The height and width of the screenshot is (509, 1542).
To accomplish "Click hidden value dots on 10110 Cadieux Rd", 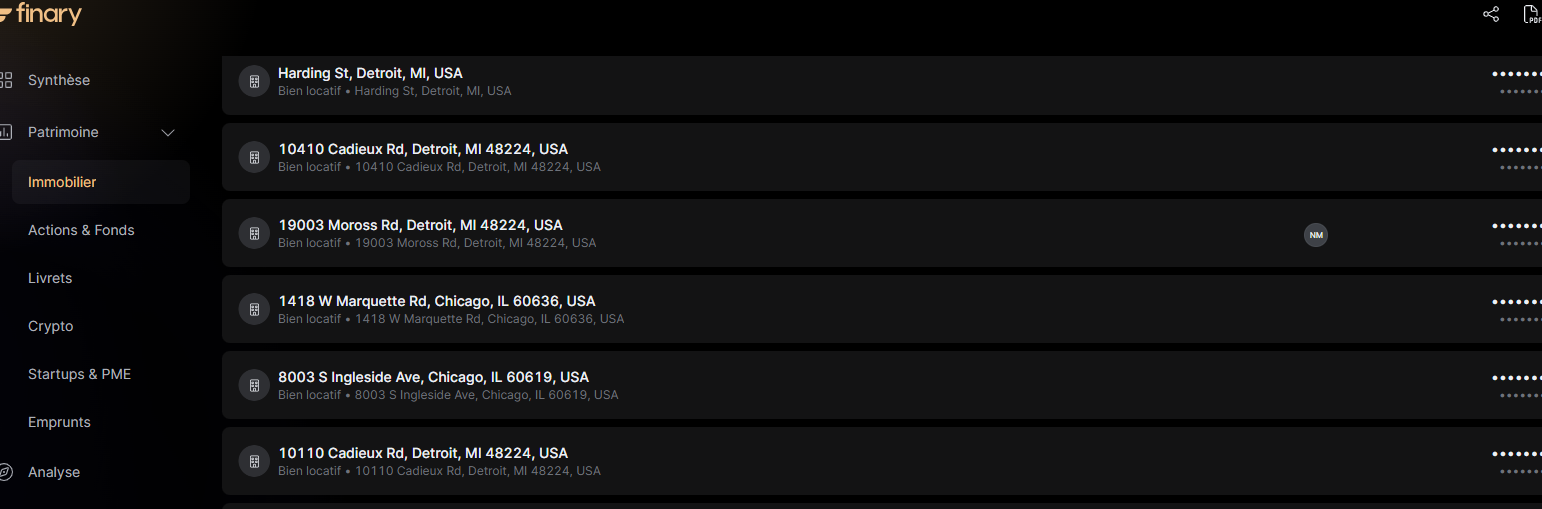I will coord(1517,454).
